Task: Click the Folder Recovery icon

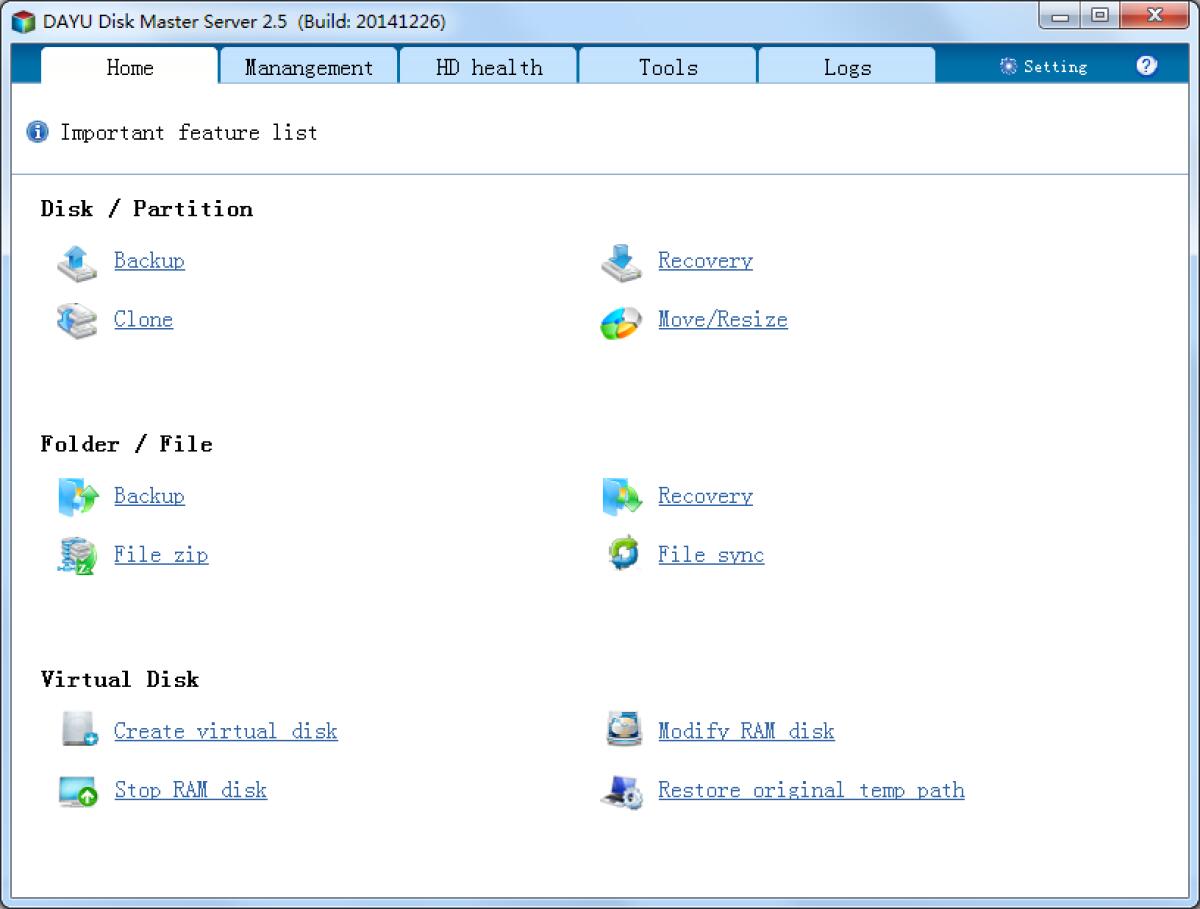Action: pyautogui.click(x=622, y=496)
